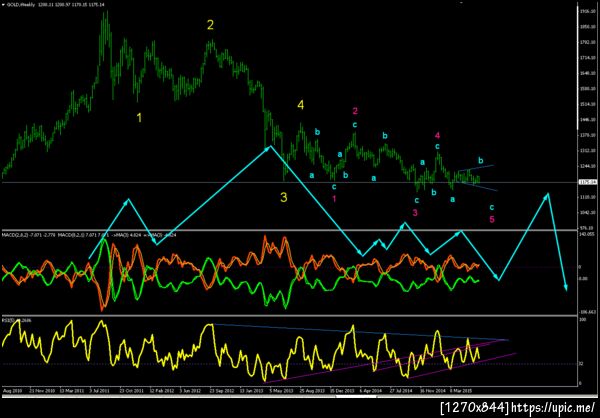This screenshot has width=600, height=418.
Task: Click the 23 Sep 2012 date label
Action: coord(220,391)
